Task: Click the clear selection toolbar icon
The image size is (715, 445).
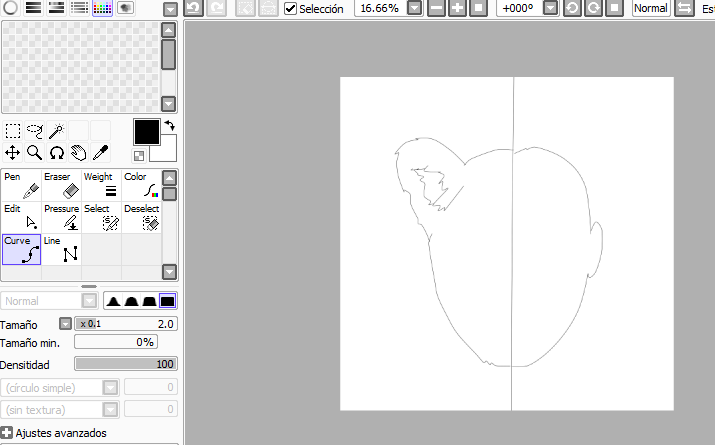Action: (x=245, y=8)
